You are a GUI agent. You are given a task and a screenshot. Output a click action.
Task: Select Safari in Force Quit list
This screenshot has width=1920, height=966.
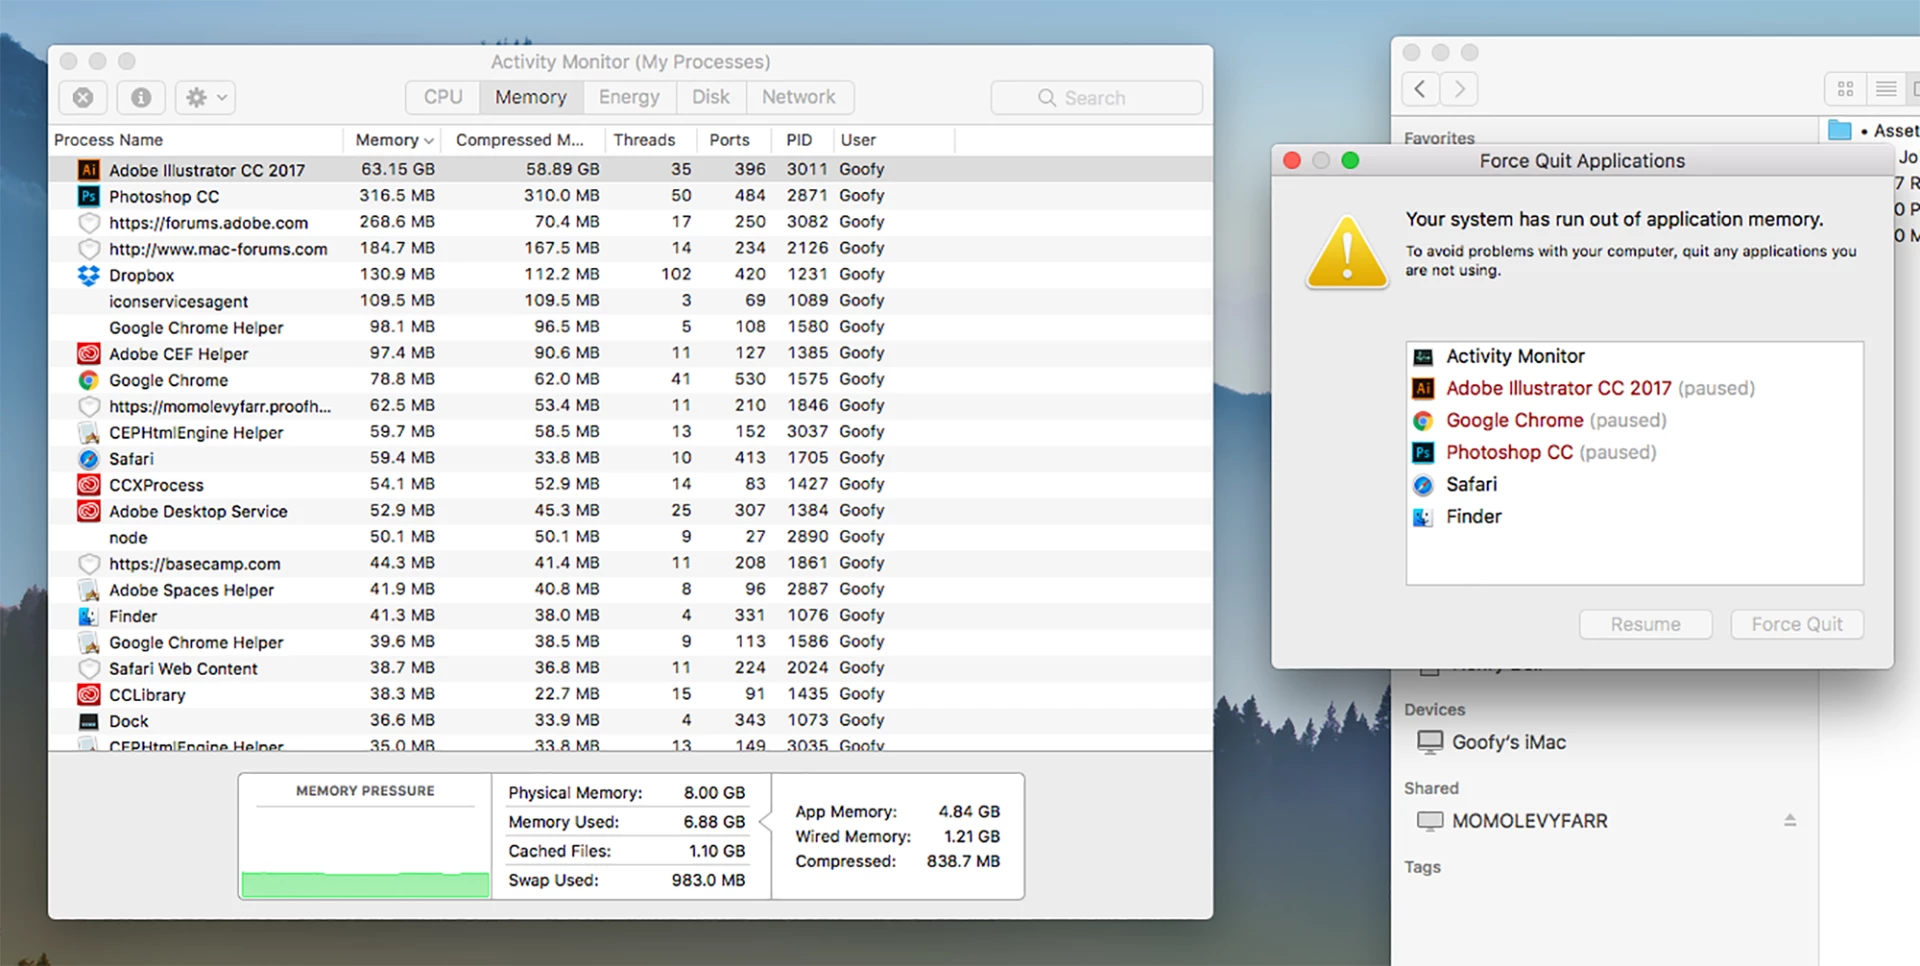coord(1634,484)
